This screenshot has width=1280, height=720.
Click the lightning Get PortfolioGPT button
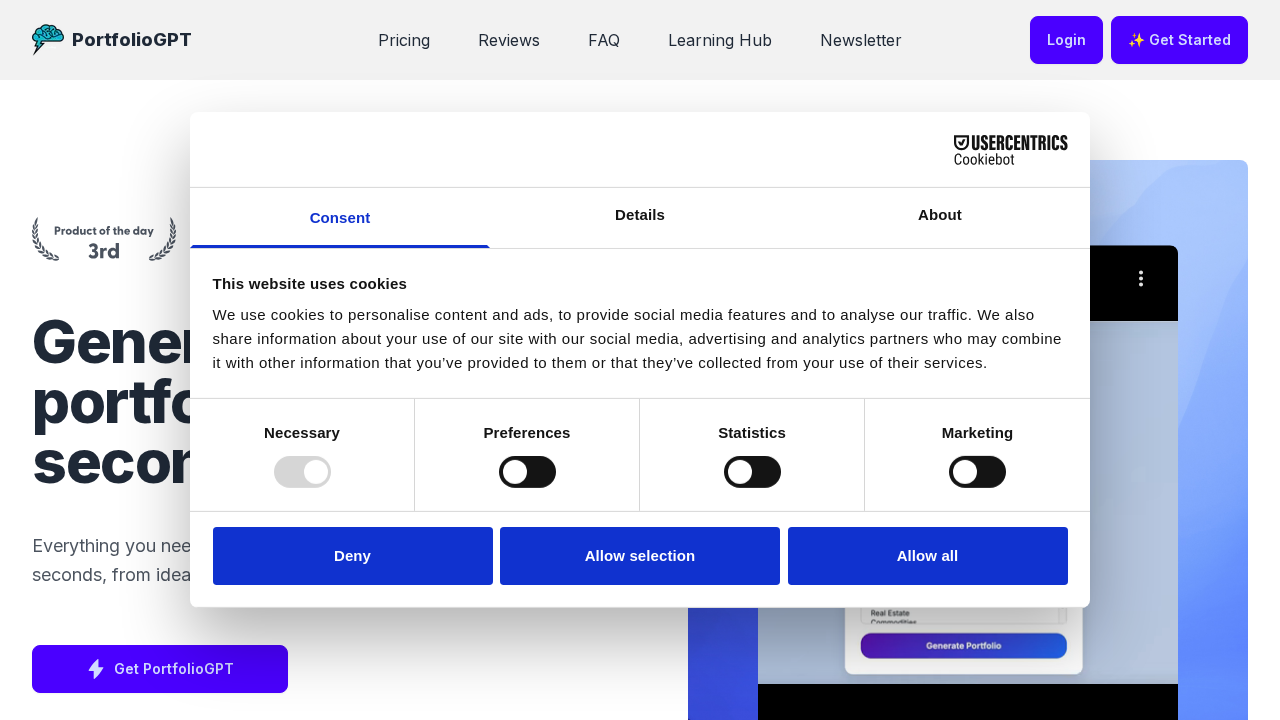point(160,669)
